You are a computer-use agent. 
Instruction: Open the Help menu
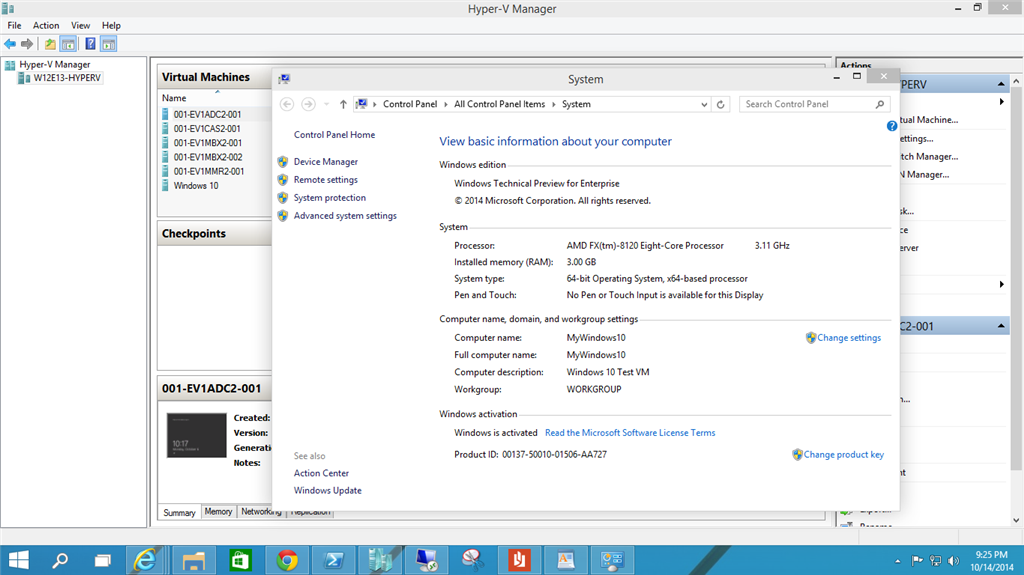click(111, 25)
